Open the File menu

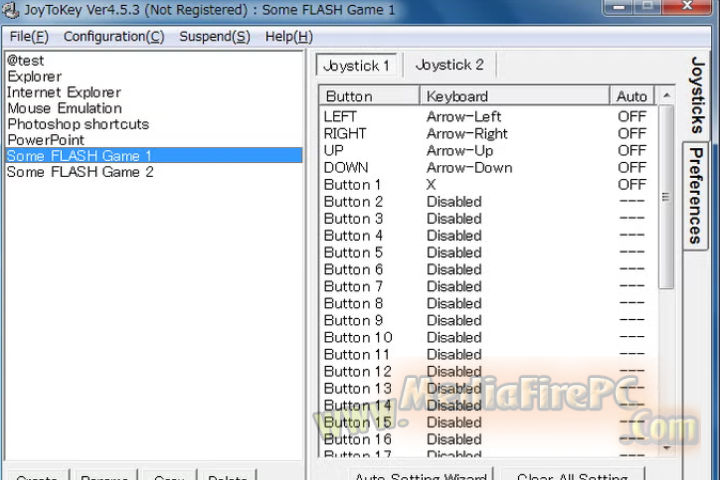(28, 36)
